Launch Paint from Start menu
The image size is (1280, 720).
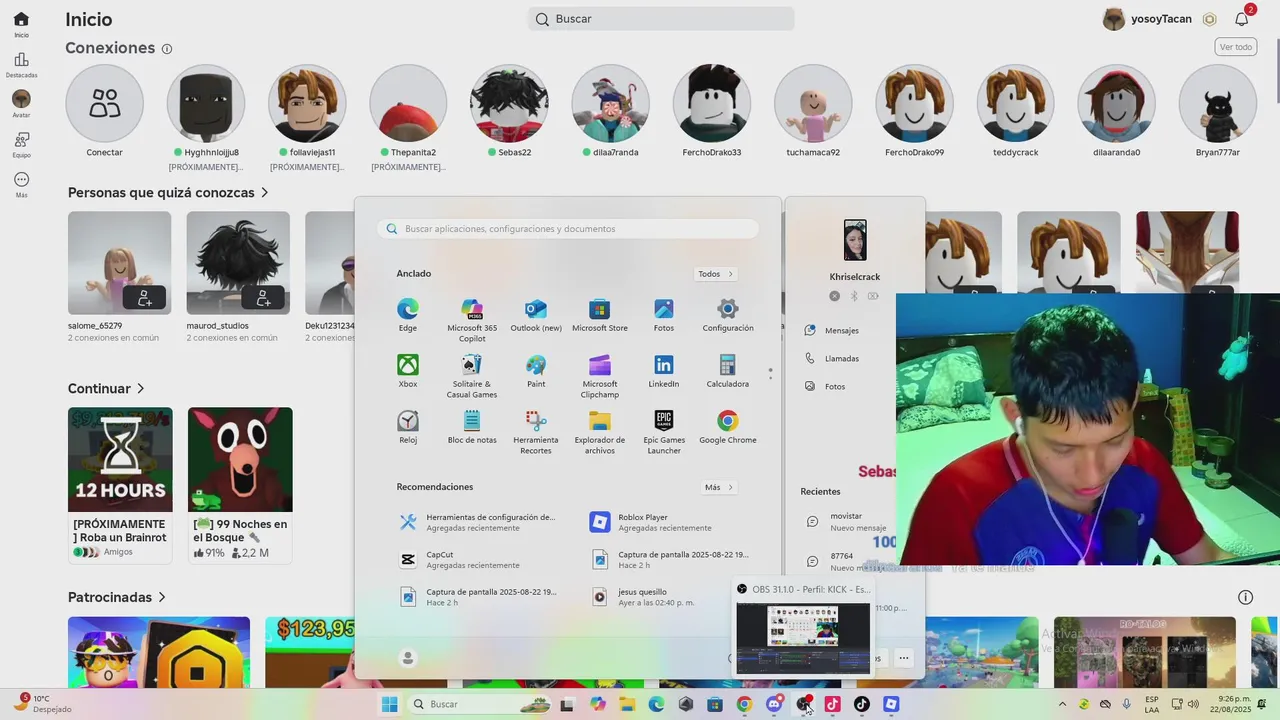536,371
